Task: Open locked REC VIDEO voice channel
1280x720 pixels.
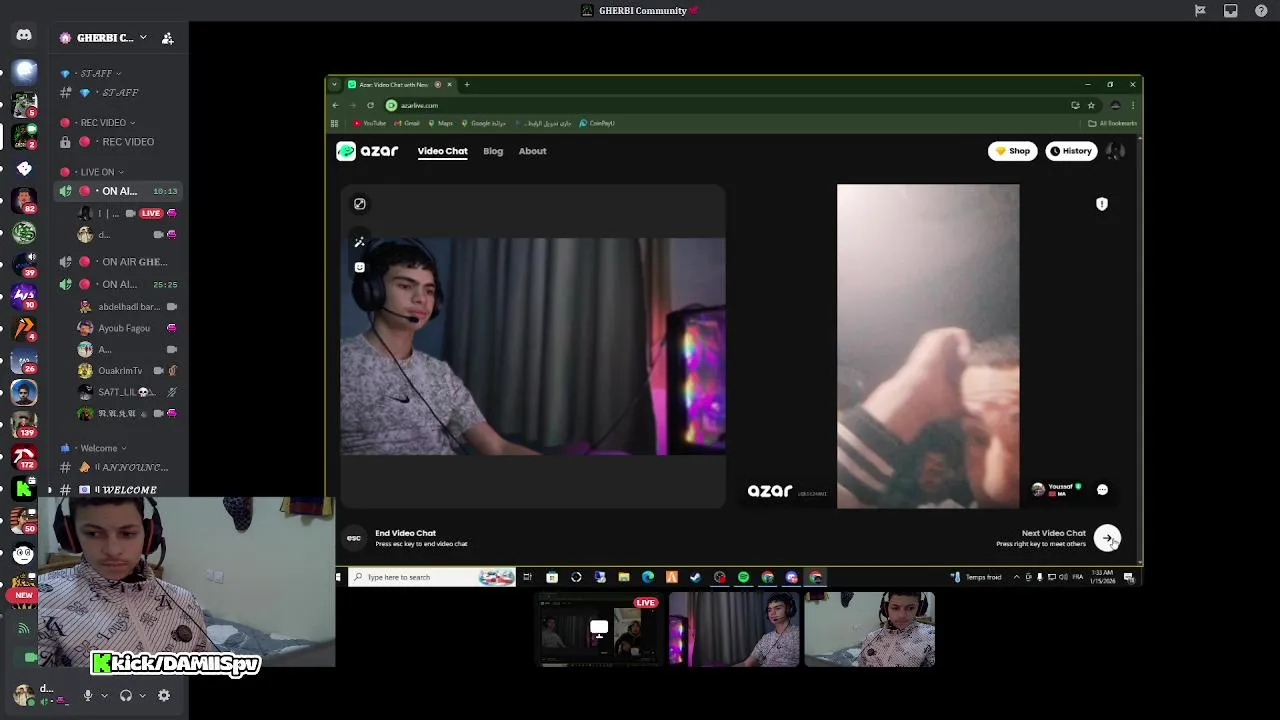Action: pos(119,142)
